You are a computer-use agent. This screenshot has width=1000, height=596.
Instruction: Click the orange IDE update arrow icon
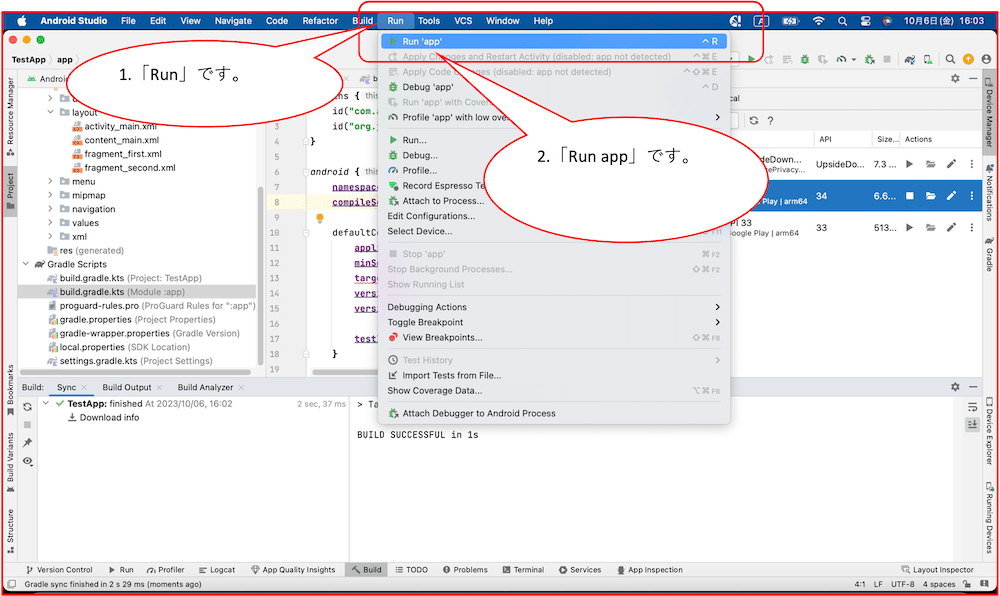pos(968,59)
